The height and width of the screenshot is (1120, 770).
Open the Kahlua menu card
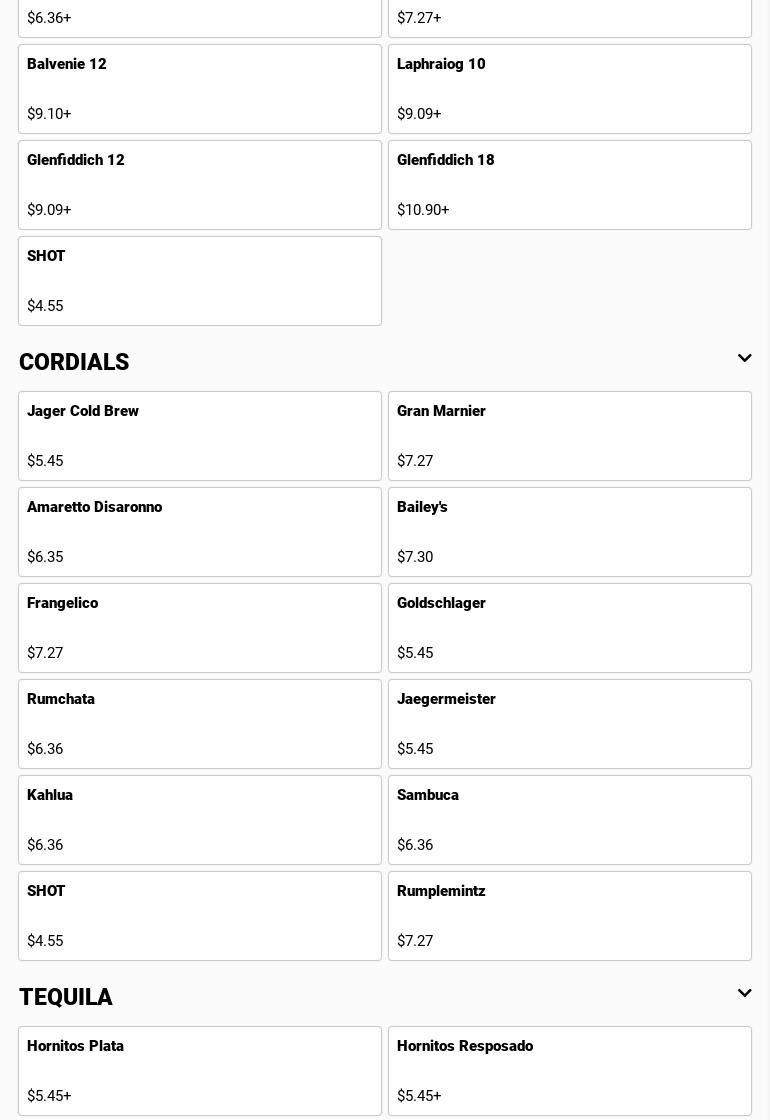[200, 820]
